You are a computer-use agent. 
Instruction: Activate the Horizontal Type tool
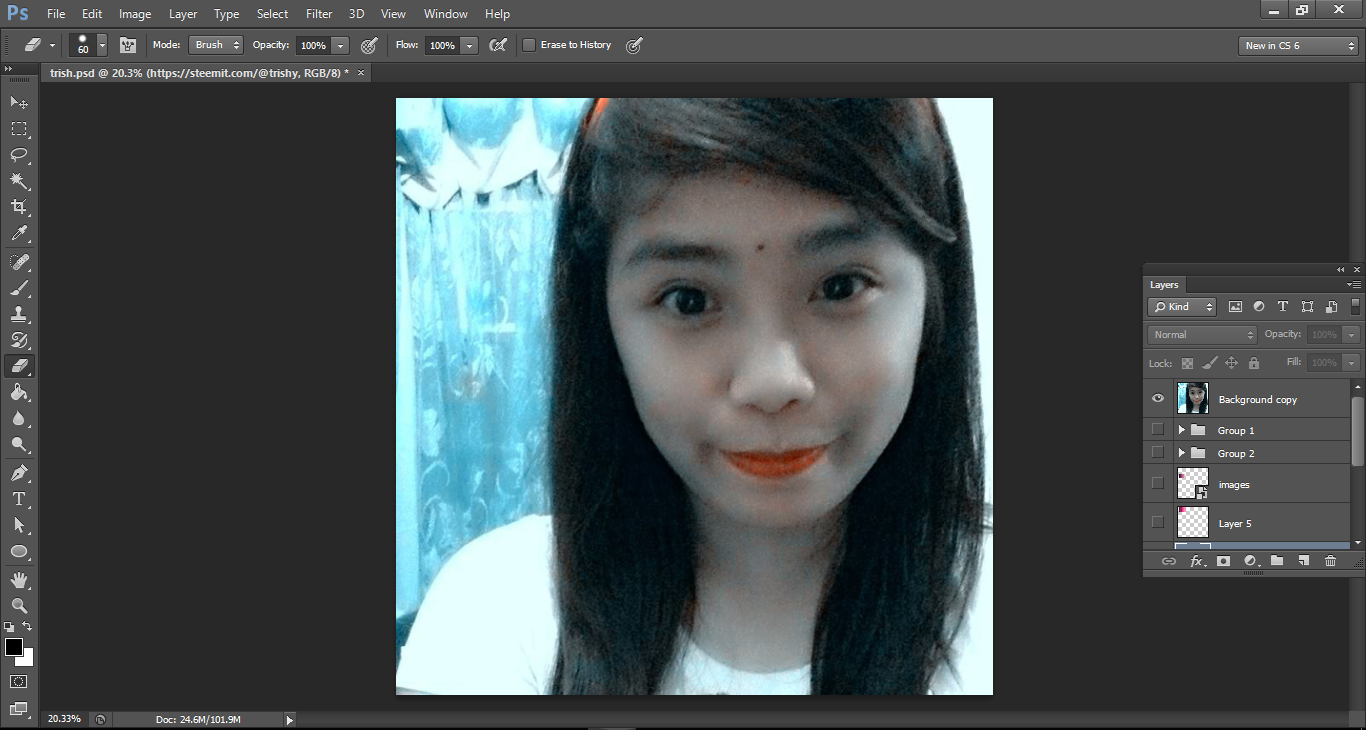point(19,499)
